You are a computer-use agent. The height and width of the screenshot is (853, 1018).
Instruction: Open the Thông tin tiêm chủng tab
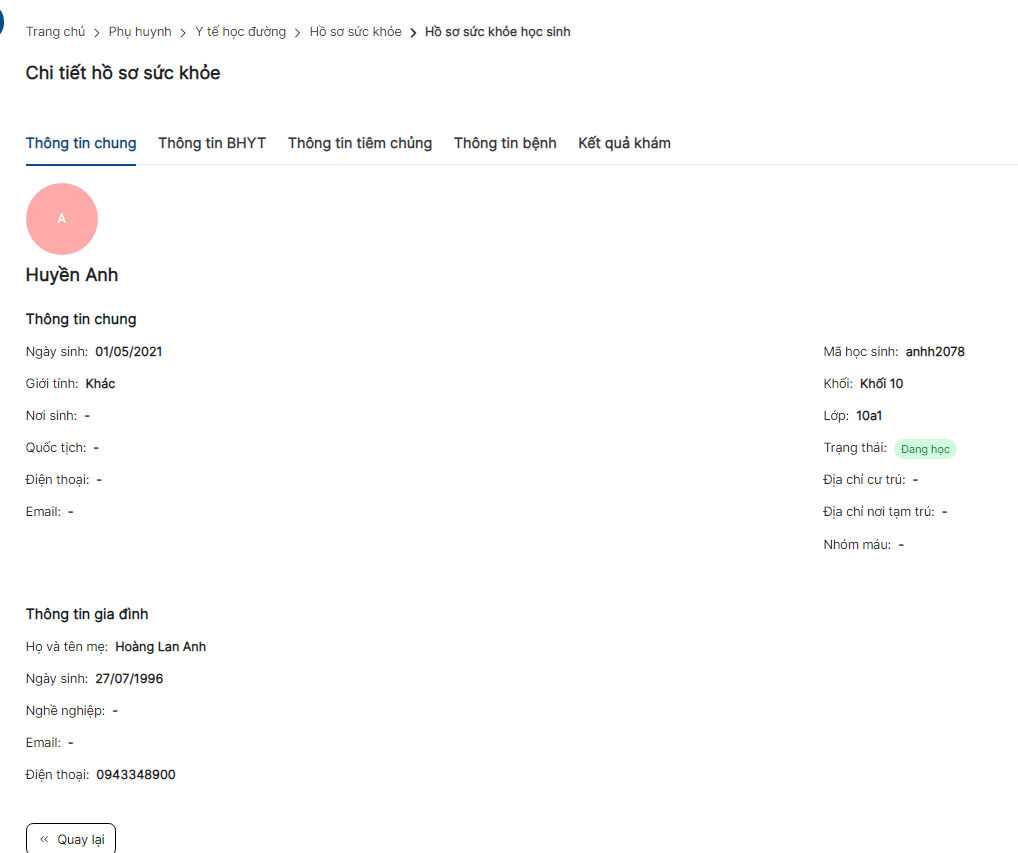tap(360, 143)
